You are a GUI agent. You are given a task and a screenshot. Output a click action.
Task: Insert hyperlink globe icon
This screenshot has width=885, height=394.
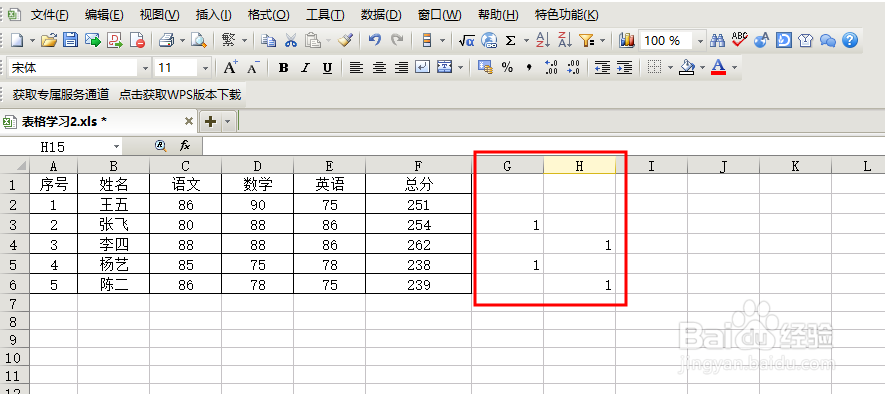click(489, 40)
